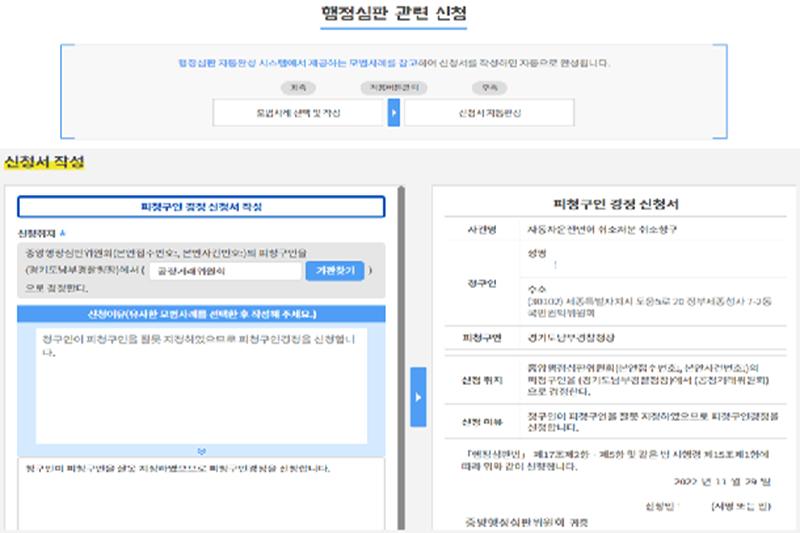800x533 pixels.
Task: Select the 모범사례 선택 및 작성 step
Action: coord(299,113)
